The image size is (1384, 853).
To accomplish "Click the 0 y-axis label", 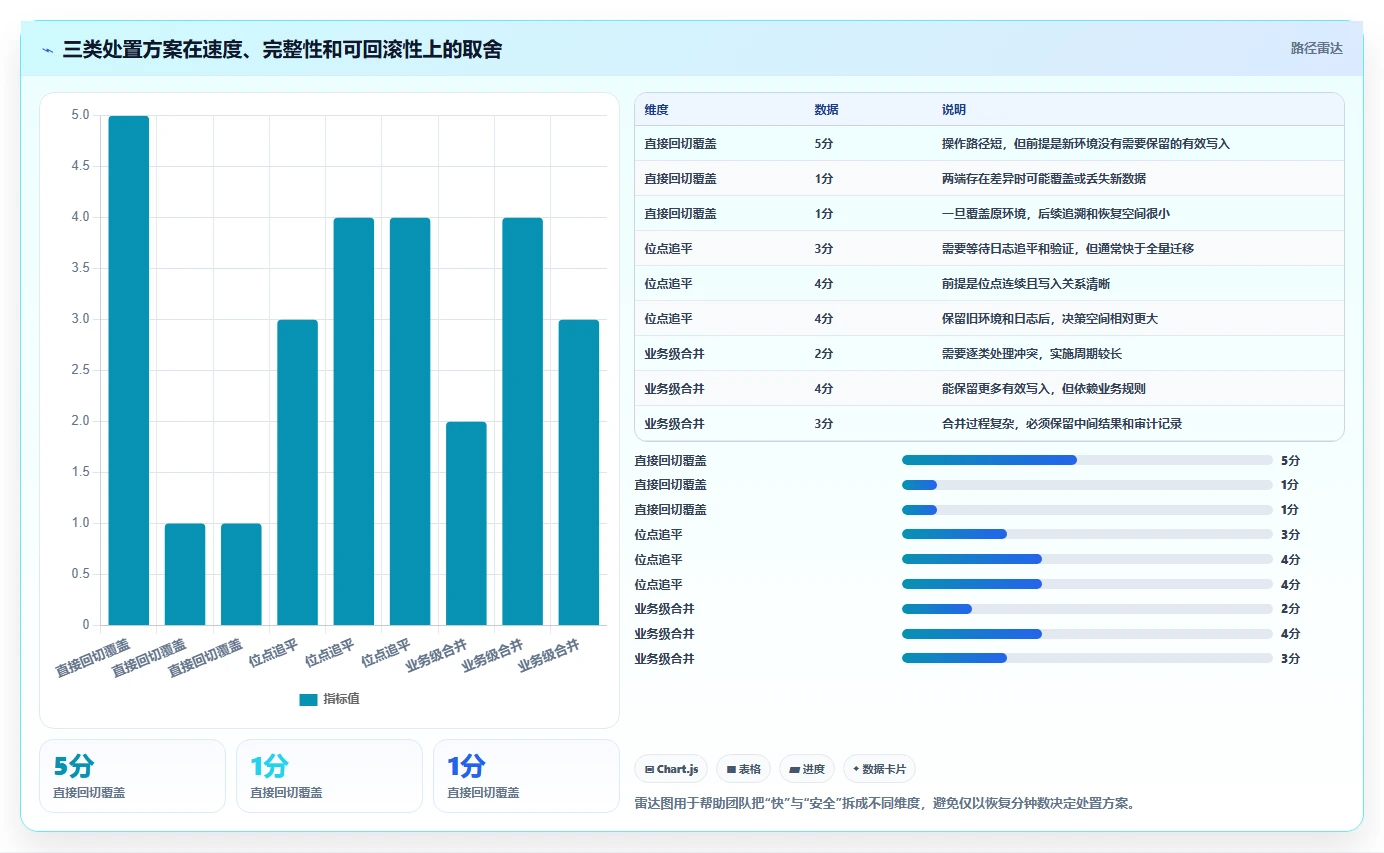I will (x=86, y=625).
